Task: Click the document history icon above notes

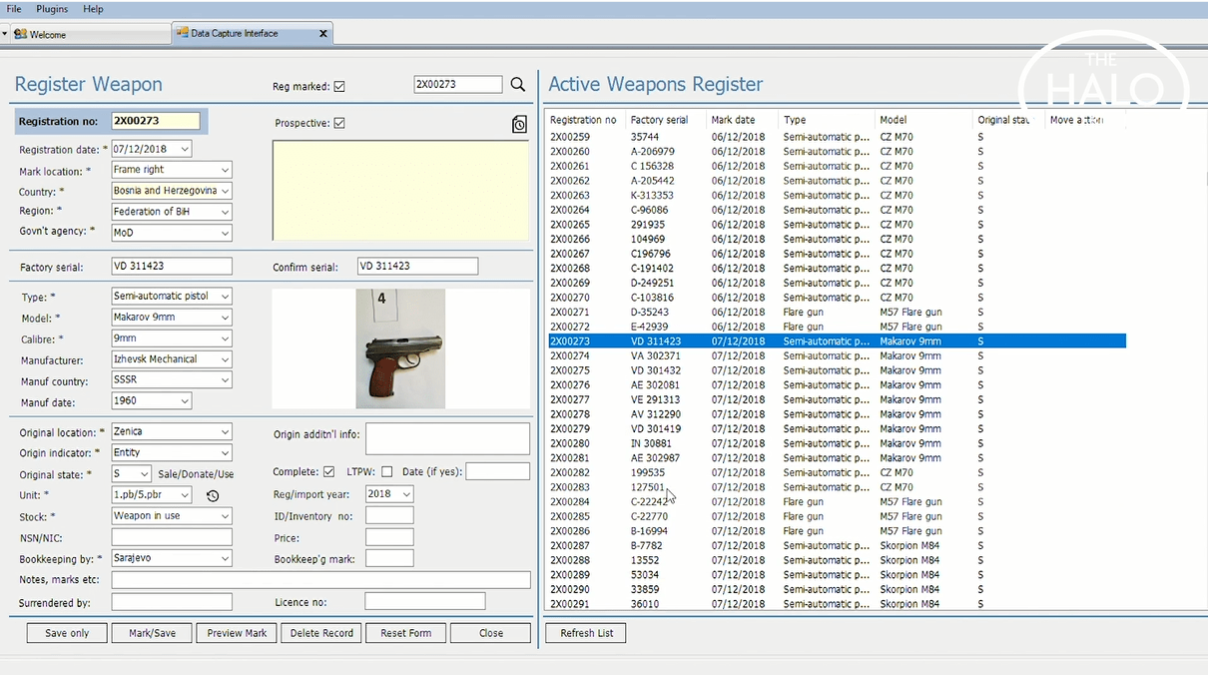Action: tap(519, 124)
